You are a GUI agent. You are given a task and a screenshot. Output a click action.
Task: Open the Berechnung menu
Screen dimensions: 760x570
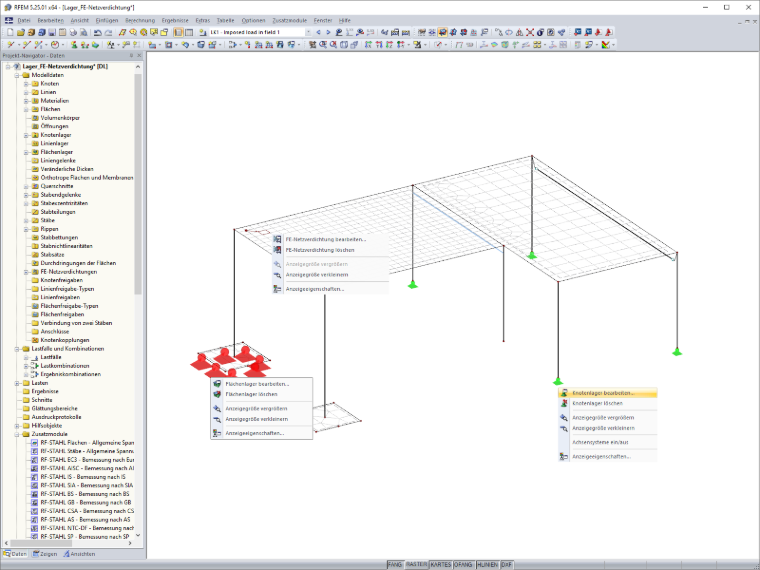140,20
